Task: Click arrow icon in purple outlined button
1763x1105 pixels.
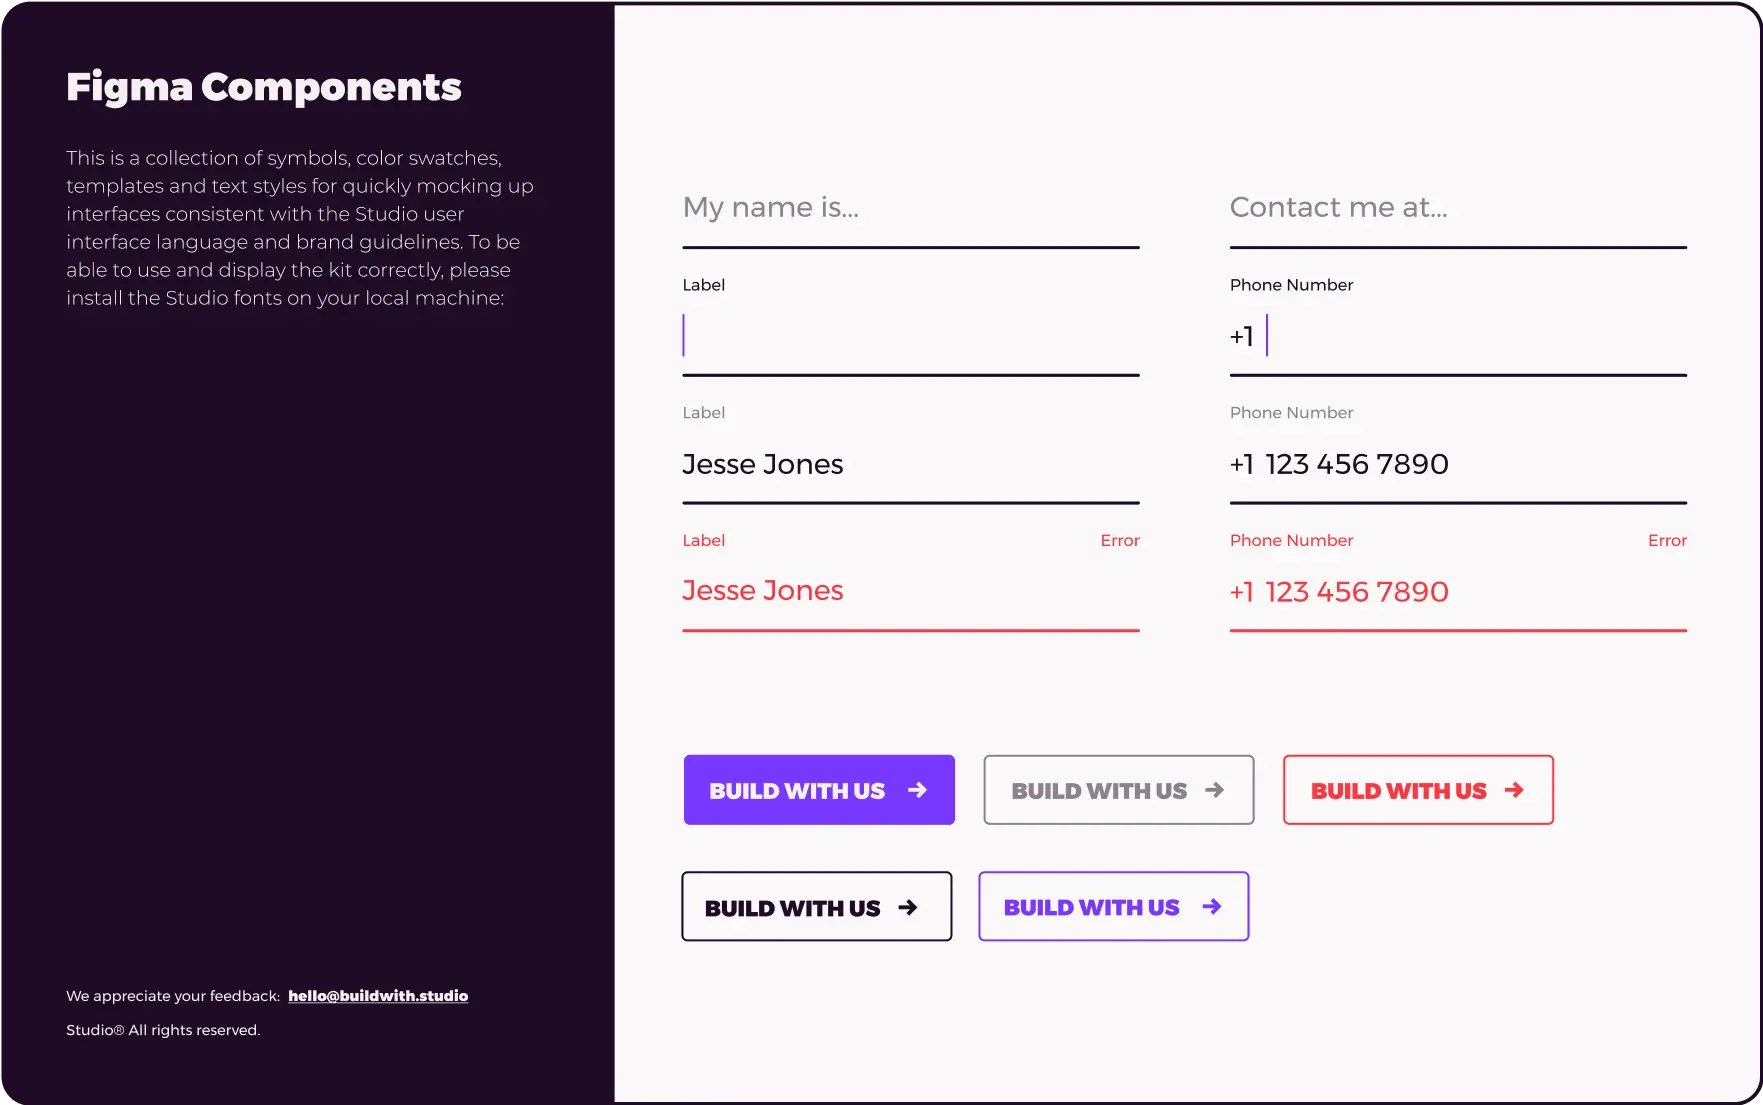Action: (x=1211, y=906)
